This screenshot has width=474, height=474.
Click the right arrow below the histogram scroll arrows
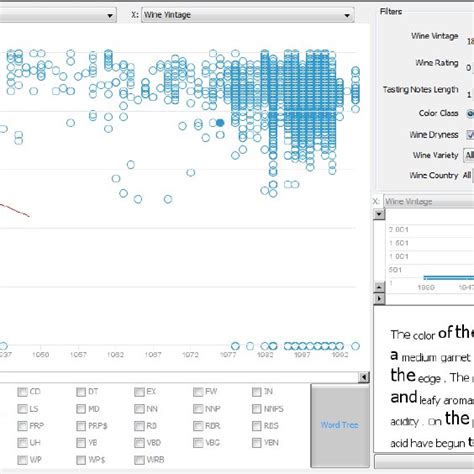379,298
